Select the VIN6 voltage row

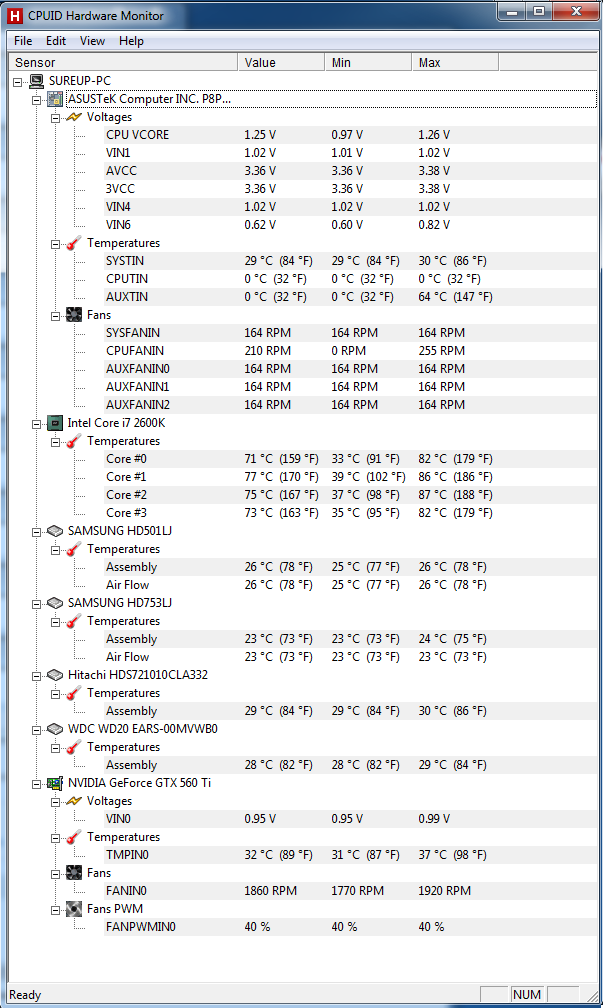[350, 225]
